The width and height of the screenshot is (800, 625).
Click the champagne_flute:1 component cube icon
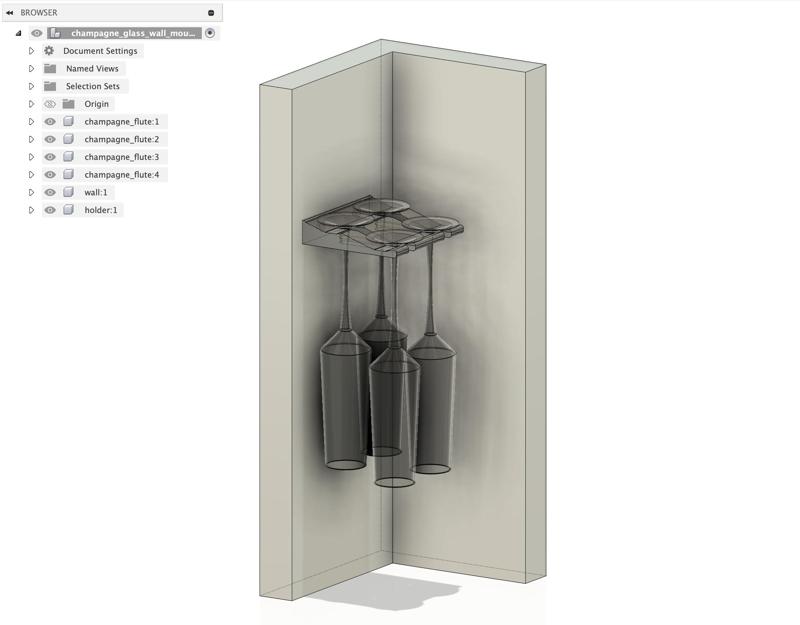(68, 121)
